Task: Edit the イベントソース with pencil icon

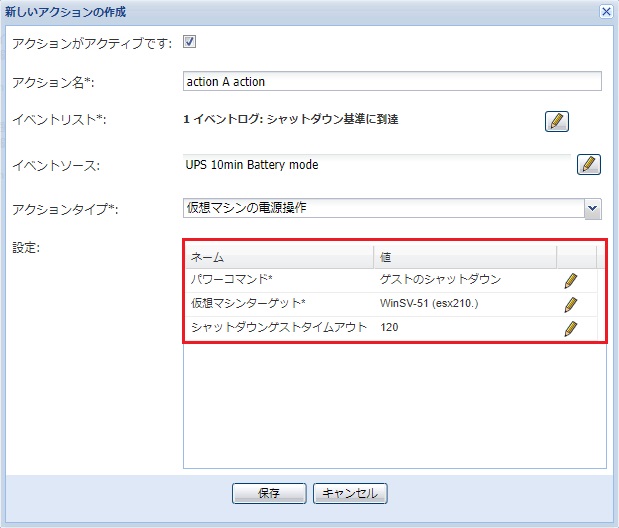Action: (589, 164)
